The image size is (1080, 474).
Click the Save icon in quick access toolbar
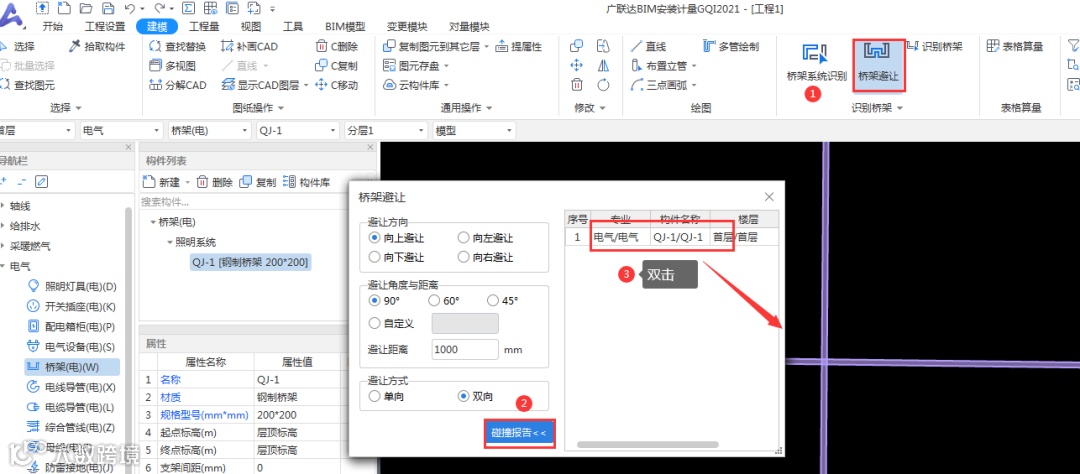pos(107,8)
